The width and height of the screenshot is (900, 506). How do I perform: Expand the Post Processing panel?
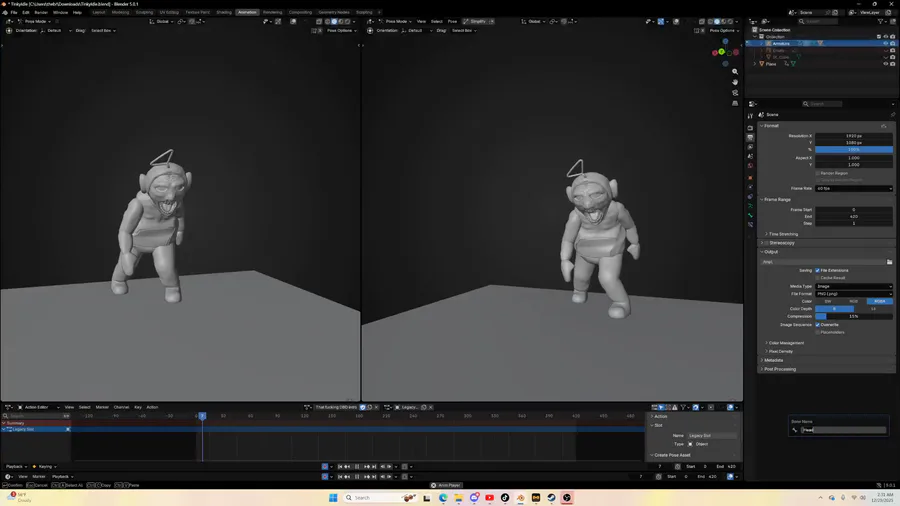pos(779,369)
